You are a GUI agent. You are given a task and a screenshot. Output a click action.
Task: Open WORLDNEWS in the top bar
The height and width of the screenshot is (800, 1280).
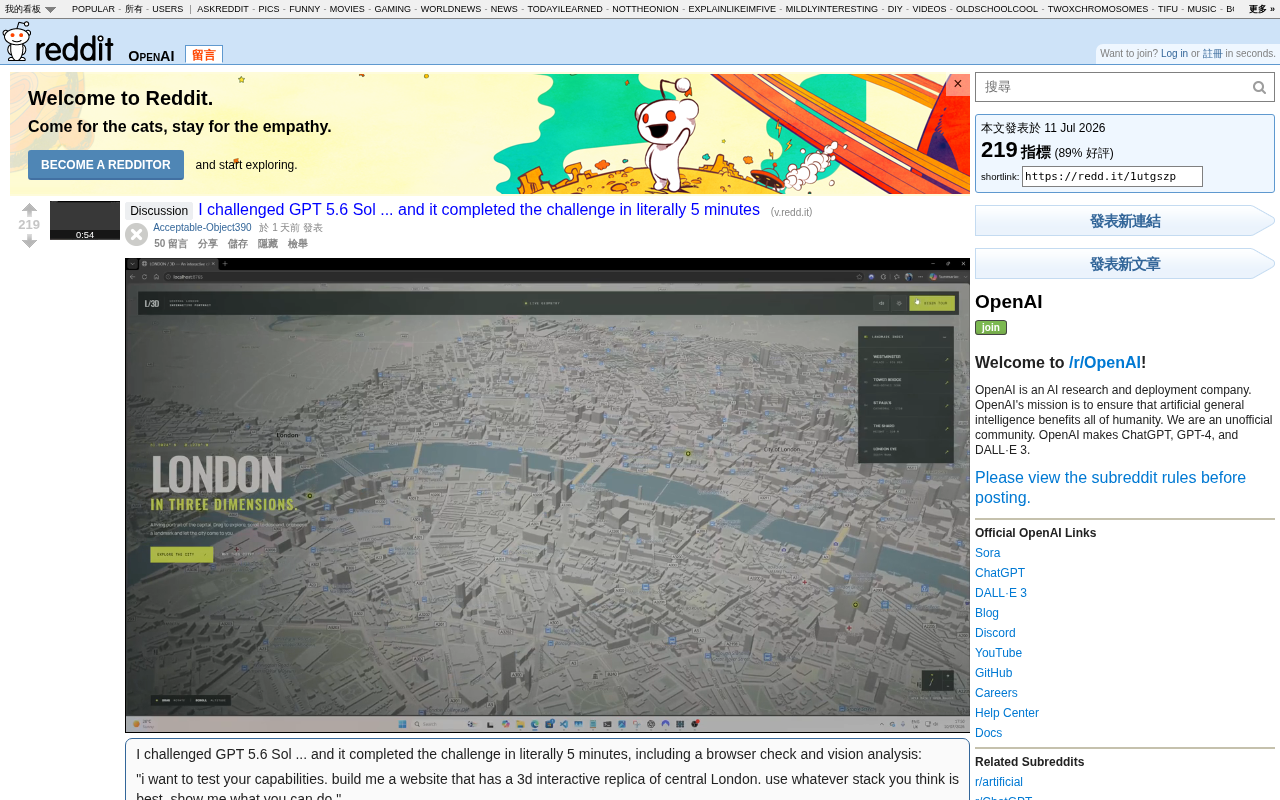(451, 9)
